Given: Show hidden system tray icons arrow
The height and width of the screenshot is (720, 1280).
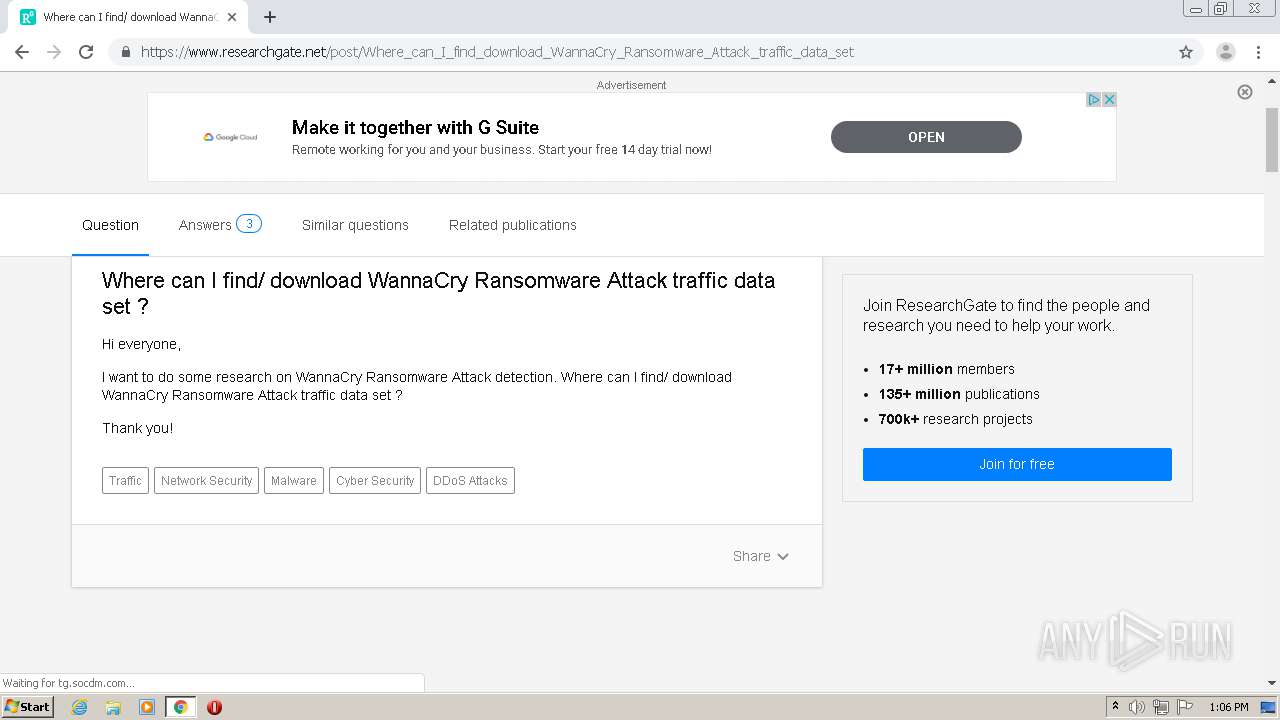Looking at the screenshot, I should 1115,707.
